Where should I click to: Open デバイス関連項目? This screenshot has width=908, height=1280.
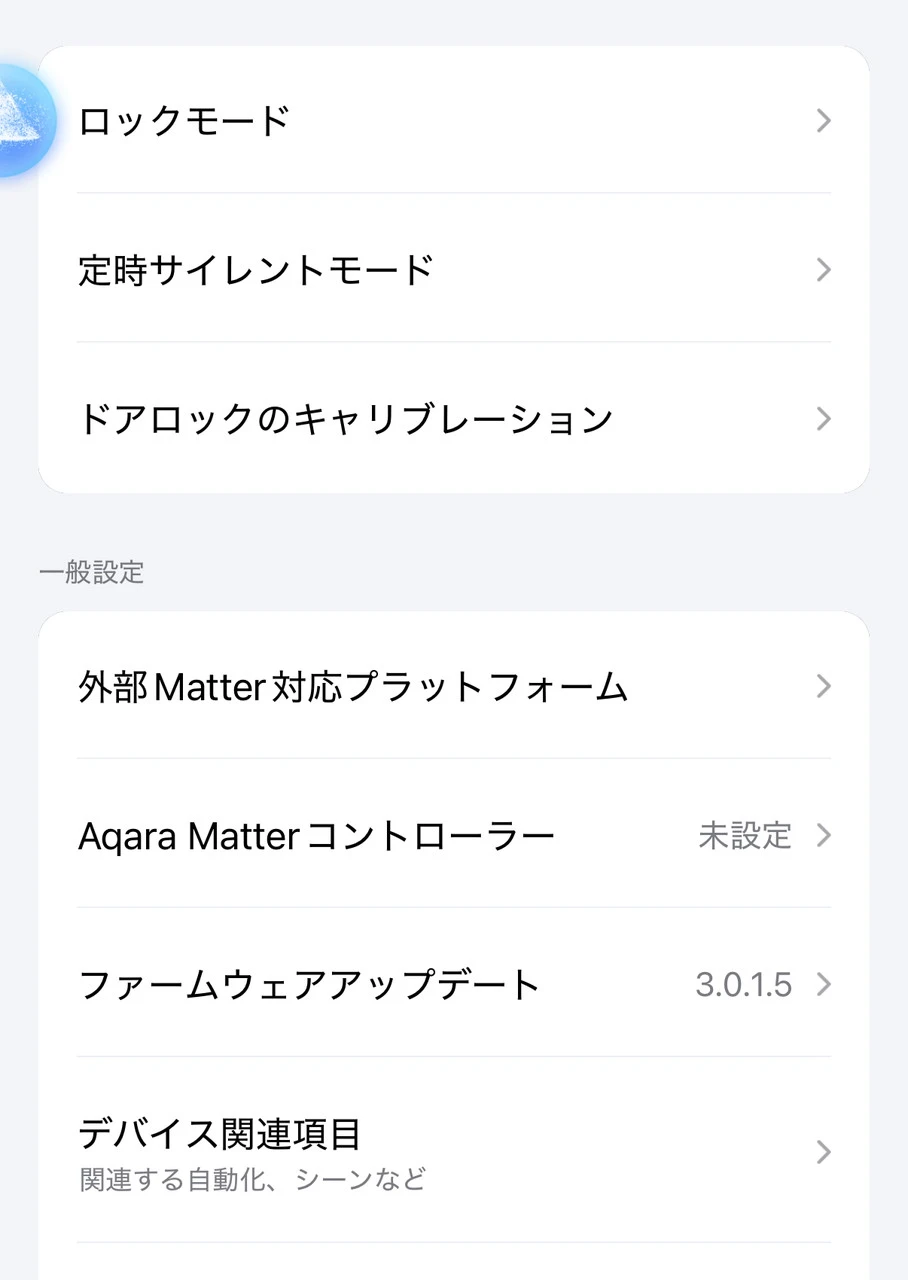(219, 1135)
